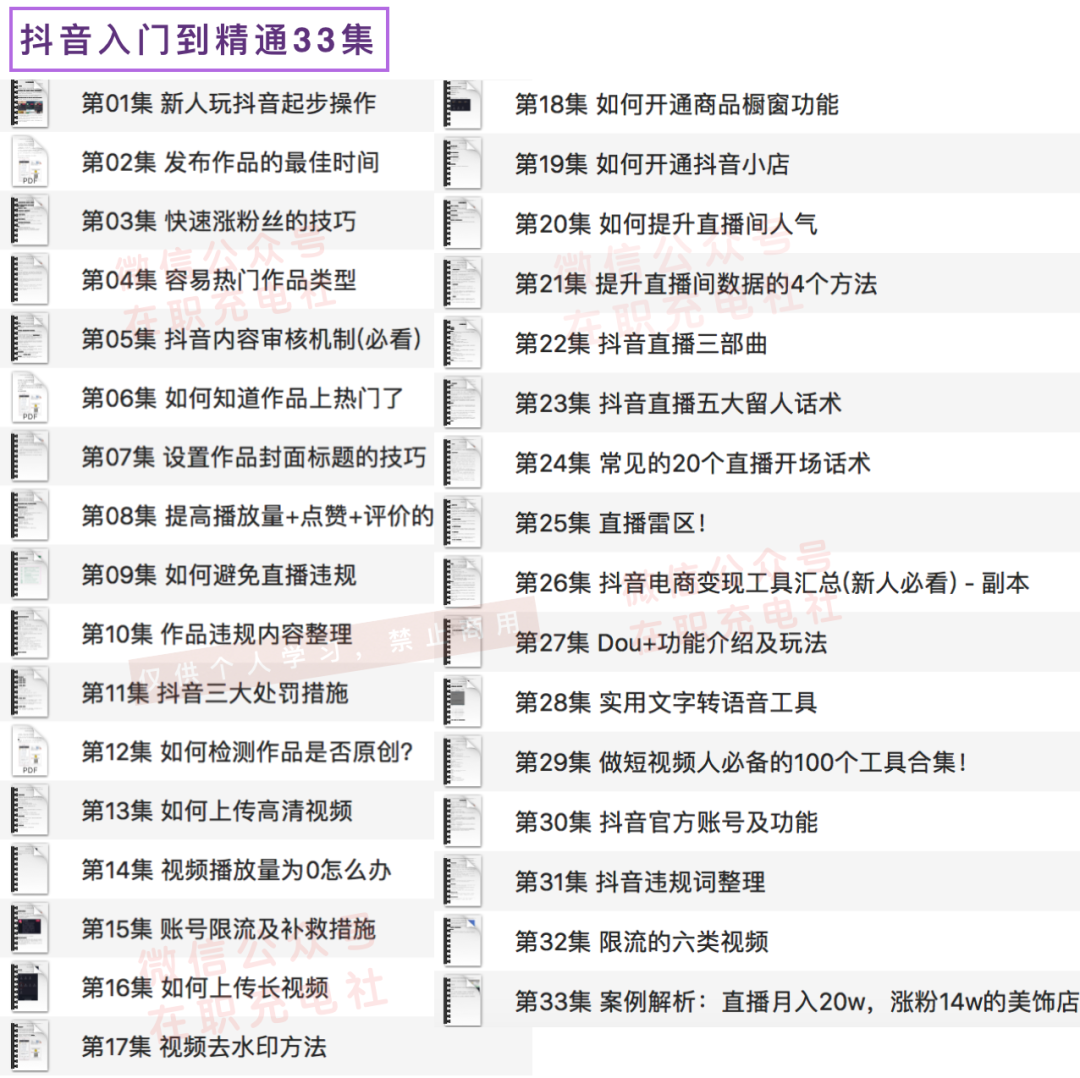Viewport: 1080px width, 1078px height.
Task: Select file name 第13集 如何上传高清视频
Action: coord(217,811)
